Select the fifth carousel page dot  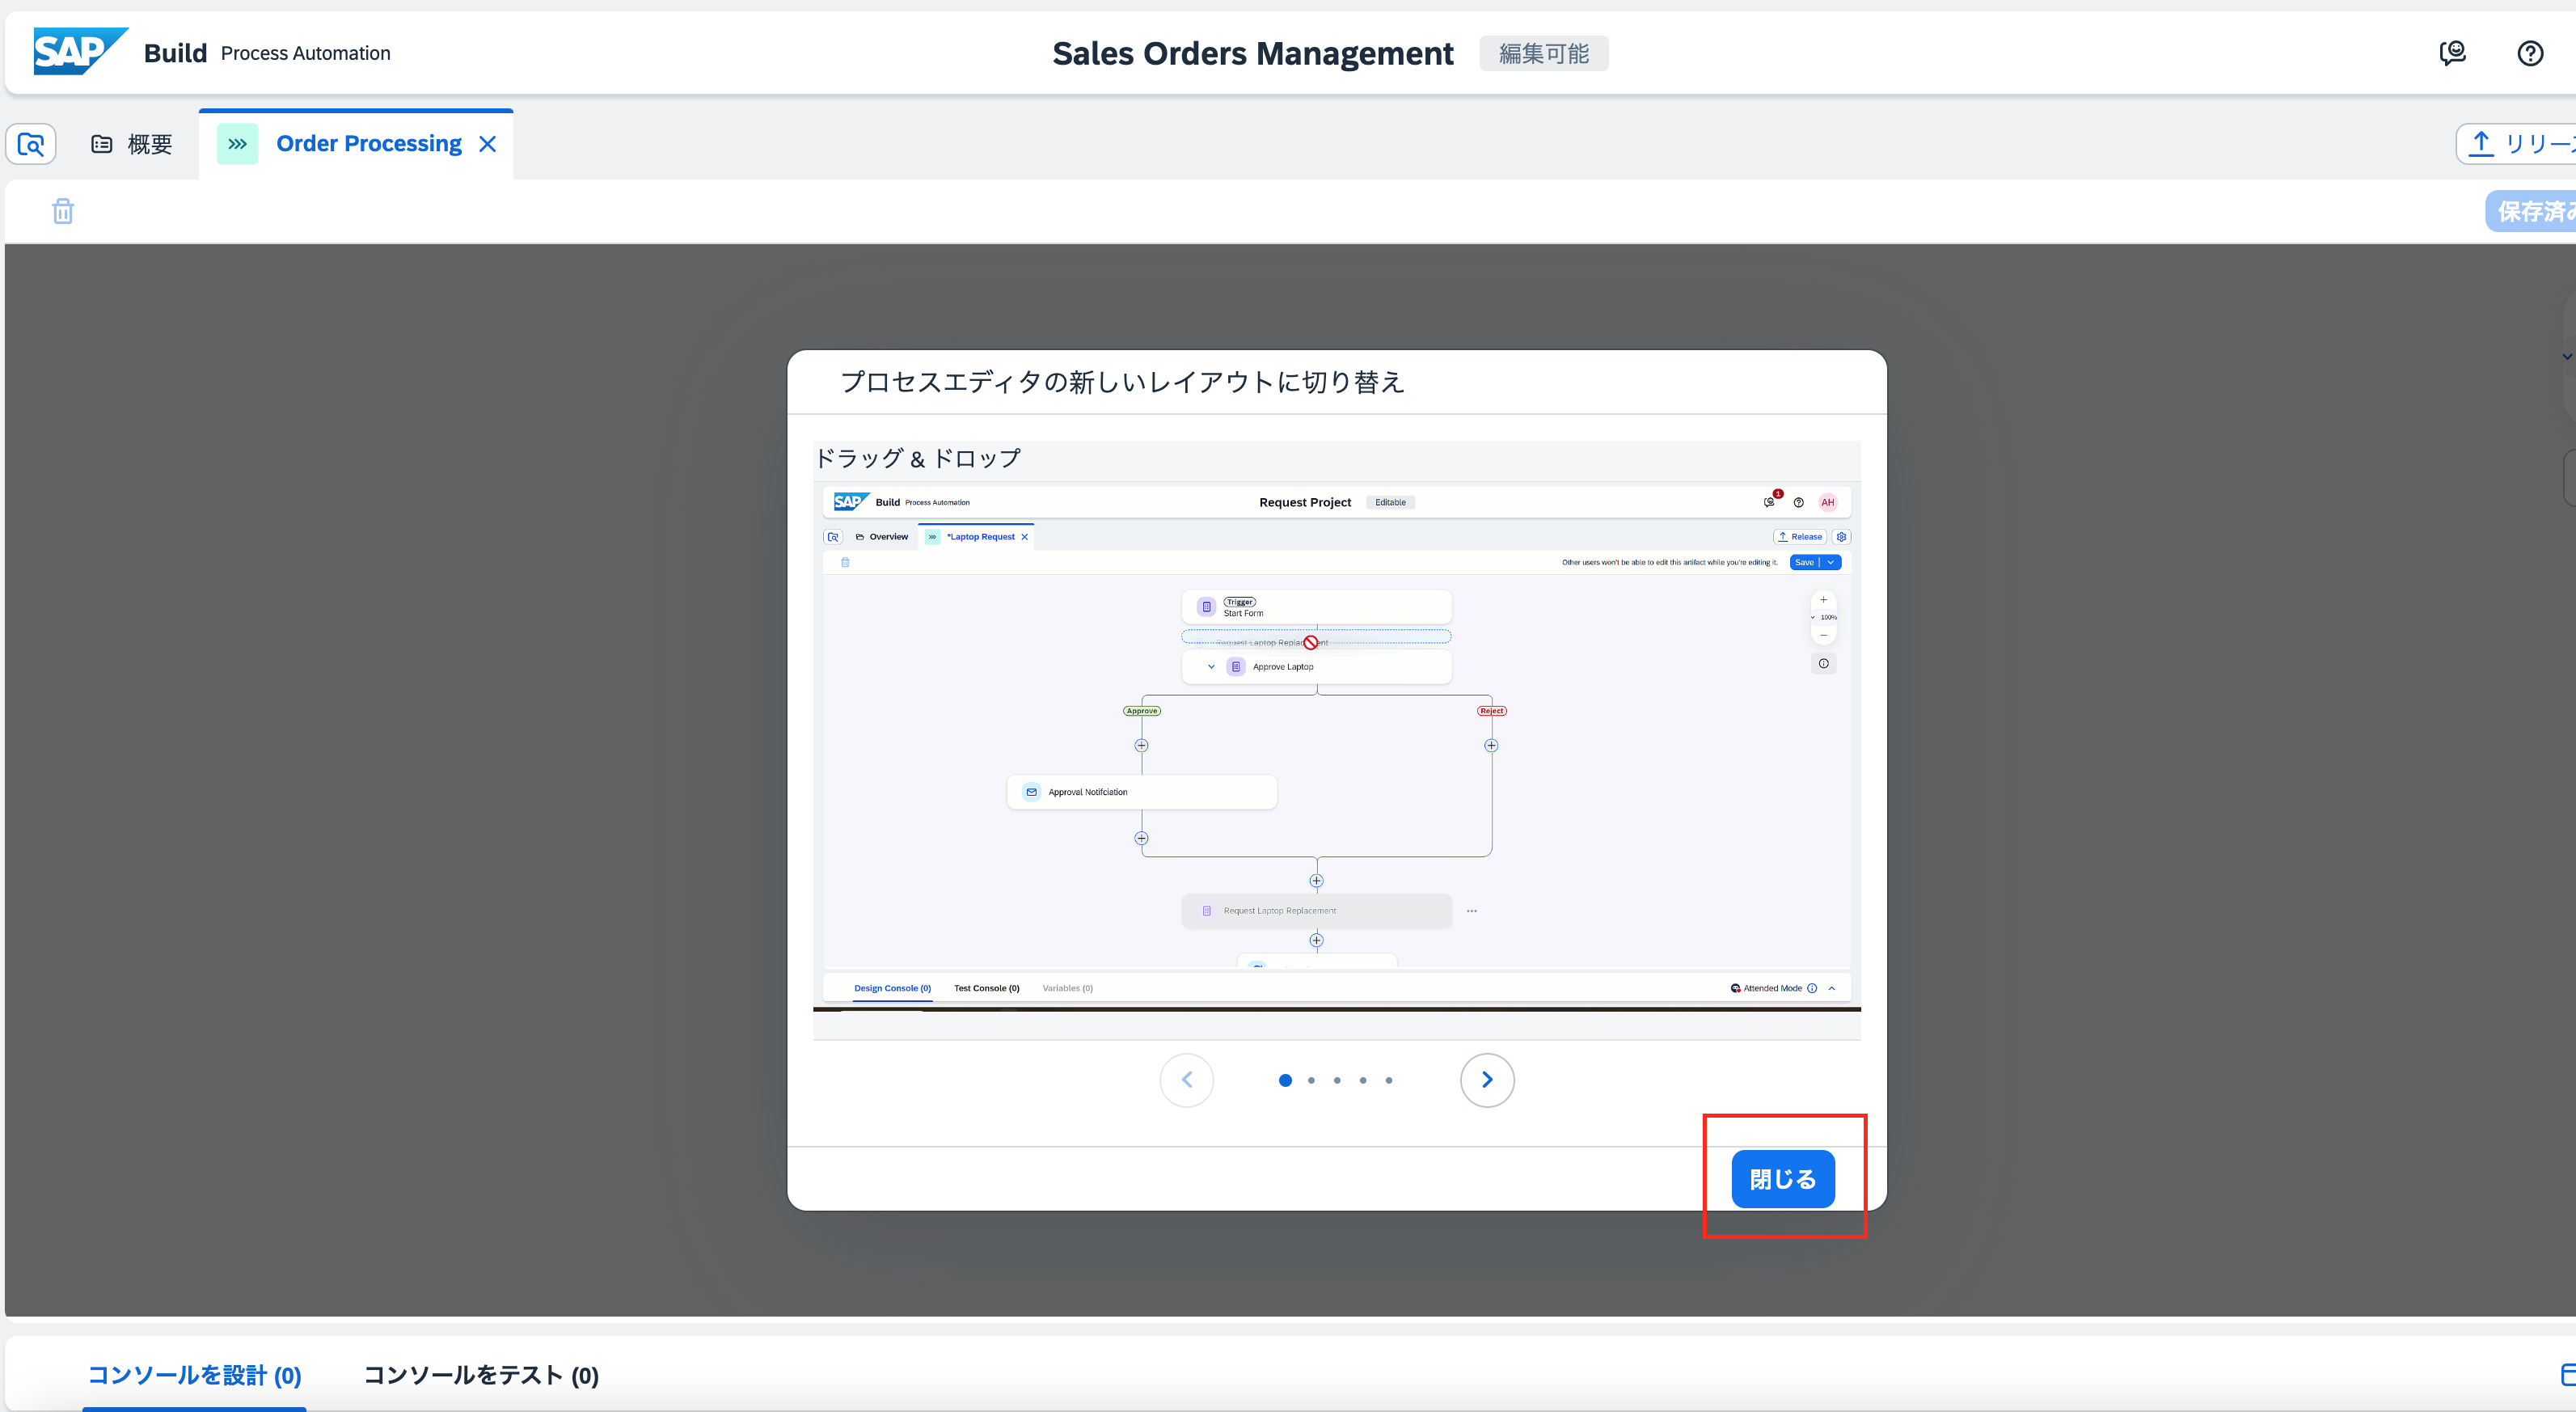coord(1389,1080)
